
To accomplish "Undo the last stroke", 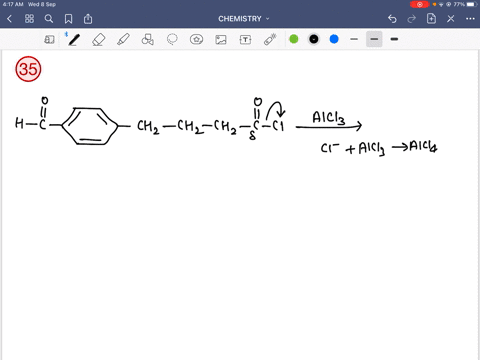I will point(392,19).
